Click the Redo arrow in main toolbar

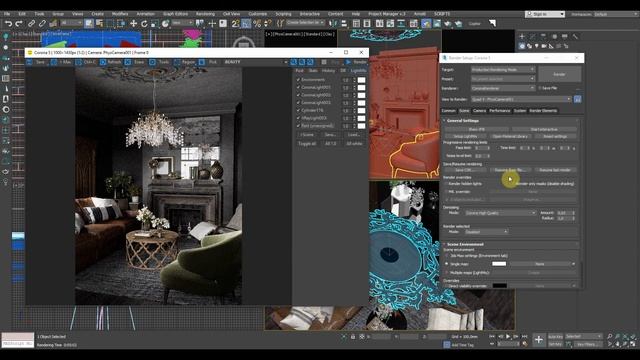coord(19,24)
